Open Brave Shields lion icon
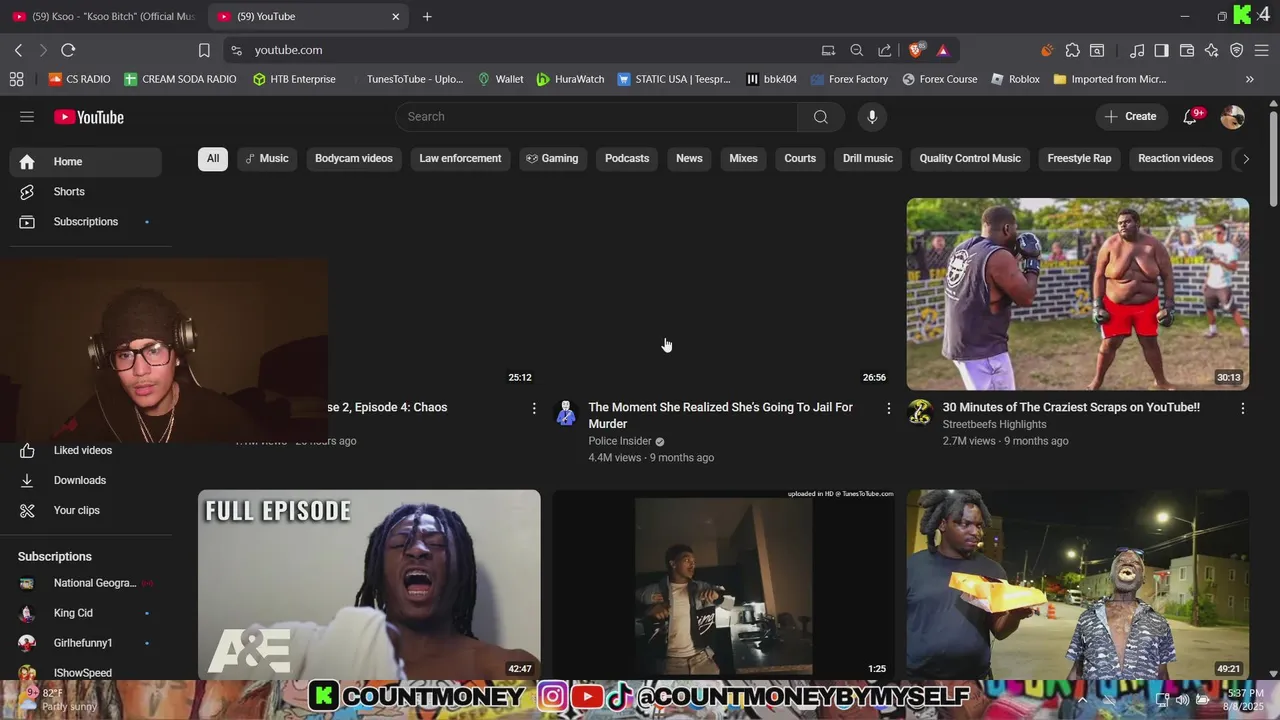The height and width of the screenshot is (720, 1280). (915, 50)
